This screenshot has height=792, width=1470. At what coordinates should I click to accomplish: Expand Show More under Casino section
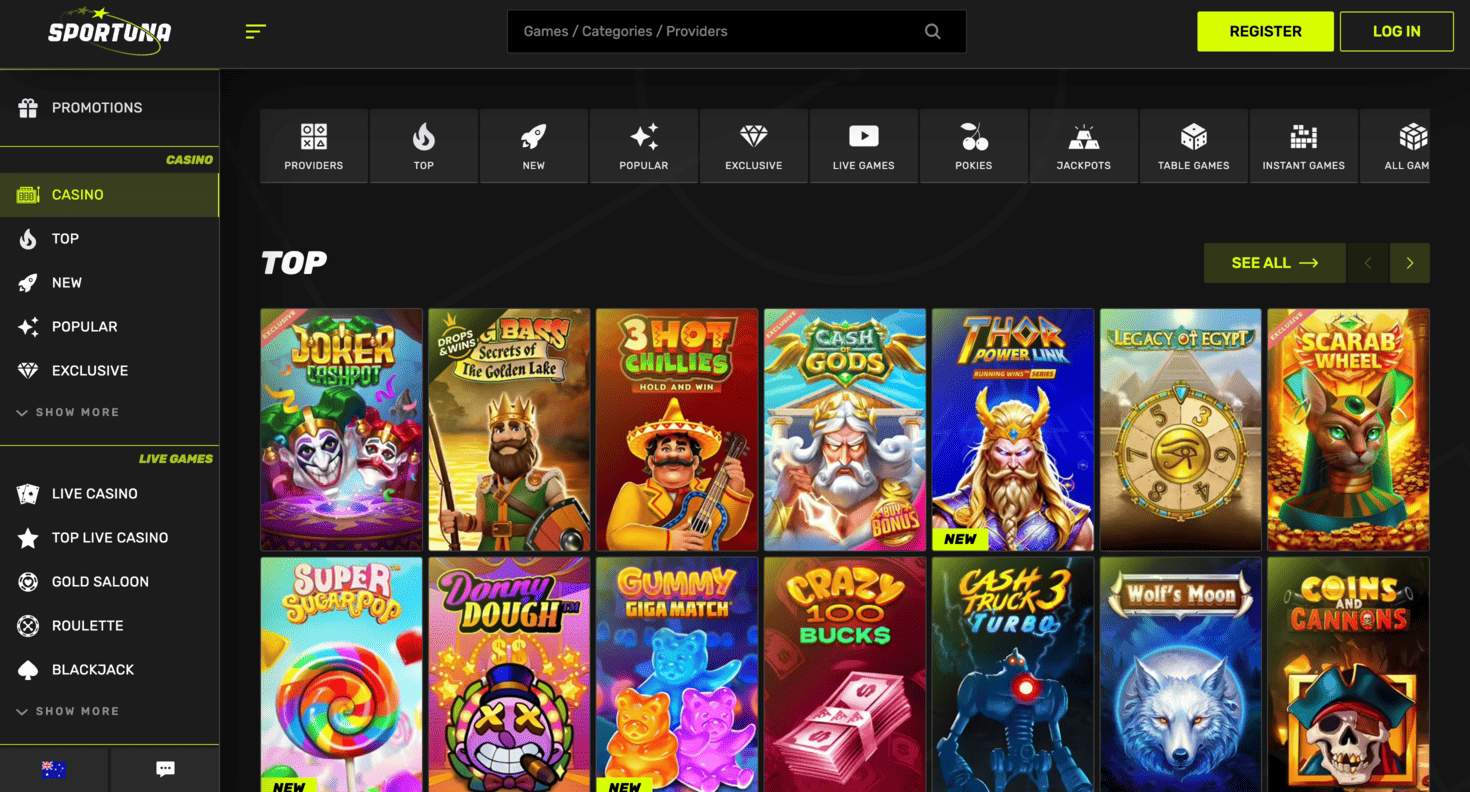pyautogui.click(x=68, y=412)
